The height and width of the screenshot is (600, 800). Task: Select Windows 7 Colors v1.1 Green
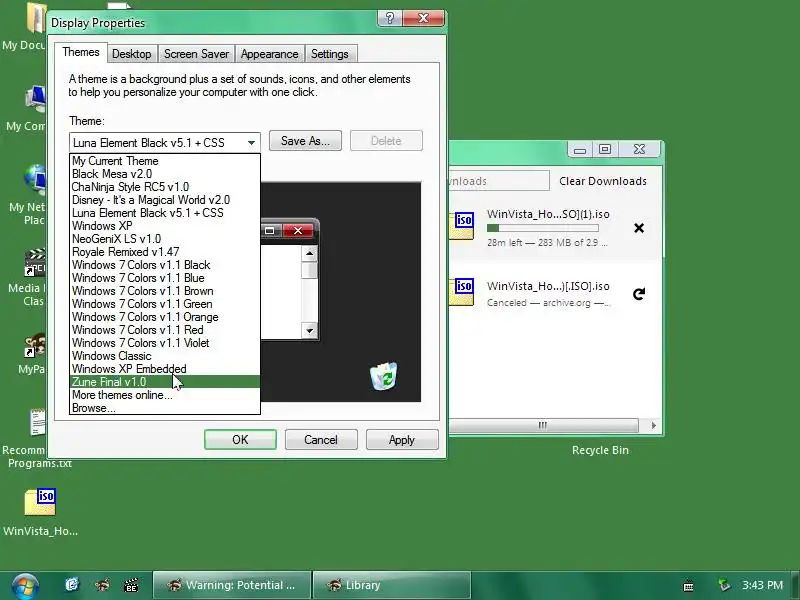coord(165,304)
